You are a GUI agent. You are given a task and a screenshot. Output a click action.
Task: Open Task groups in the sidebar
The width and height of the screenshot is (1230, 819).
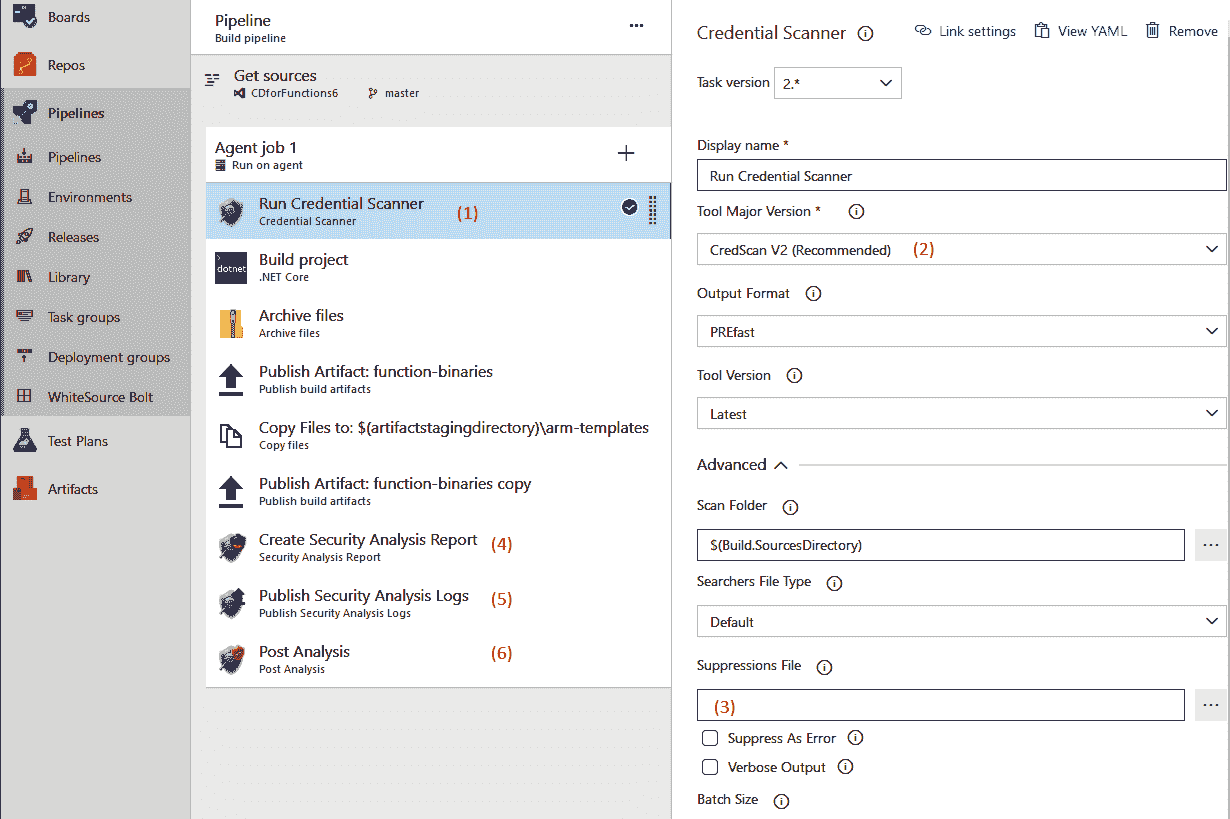pos(84,317)
